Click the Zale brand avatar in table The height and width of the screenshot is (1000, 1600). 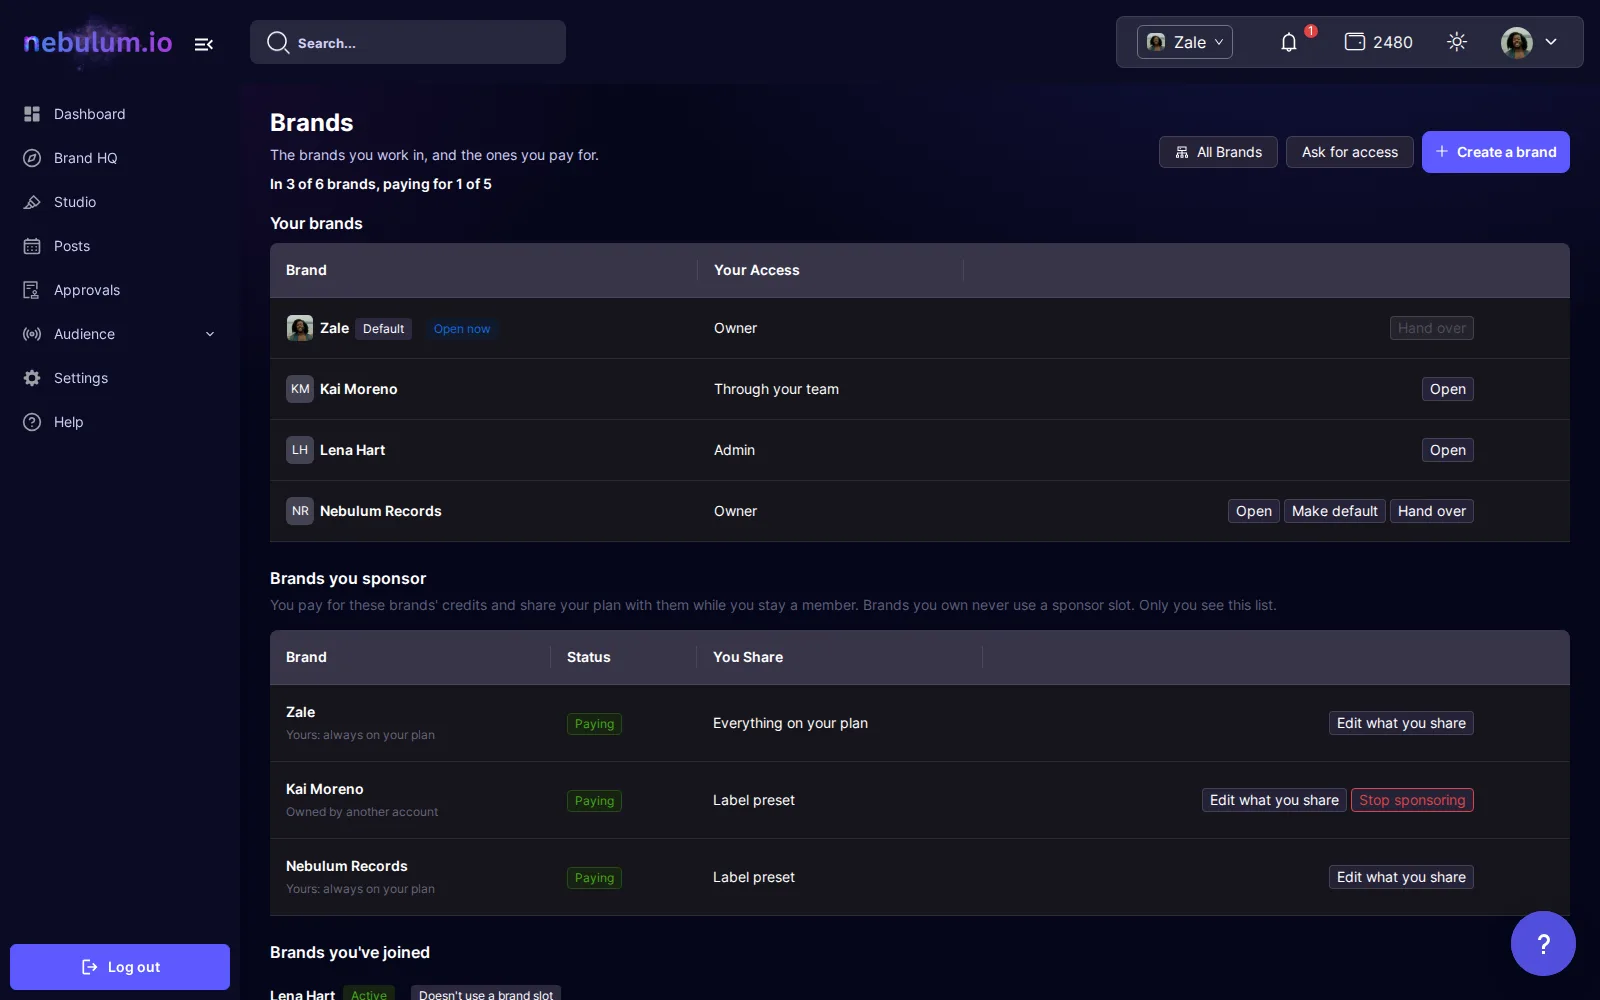pyautogui.click(x=300, y=328)
